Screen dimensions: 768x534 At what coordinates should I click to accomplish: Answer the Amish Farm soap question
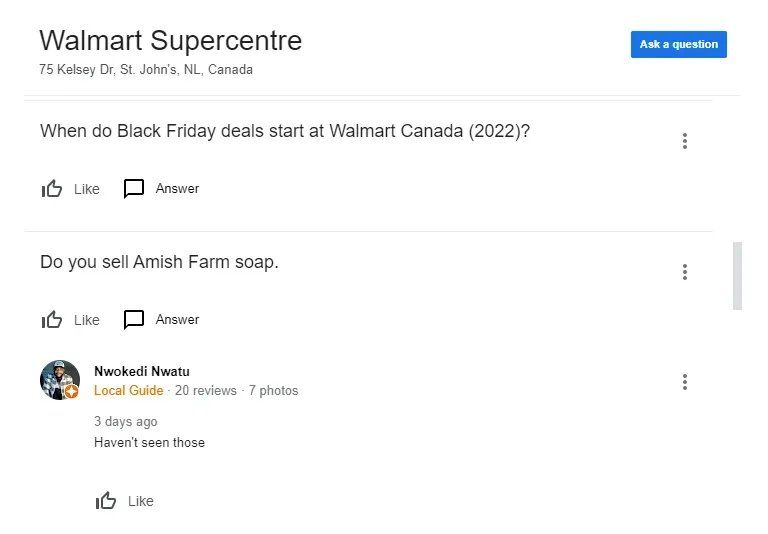coord(134,320)
